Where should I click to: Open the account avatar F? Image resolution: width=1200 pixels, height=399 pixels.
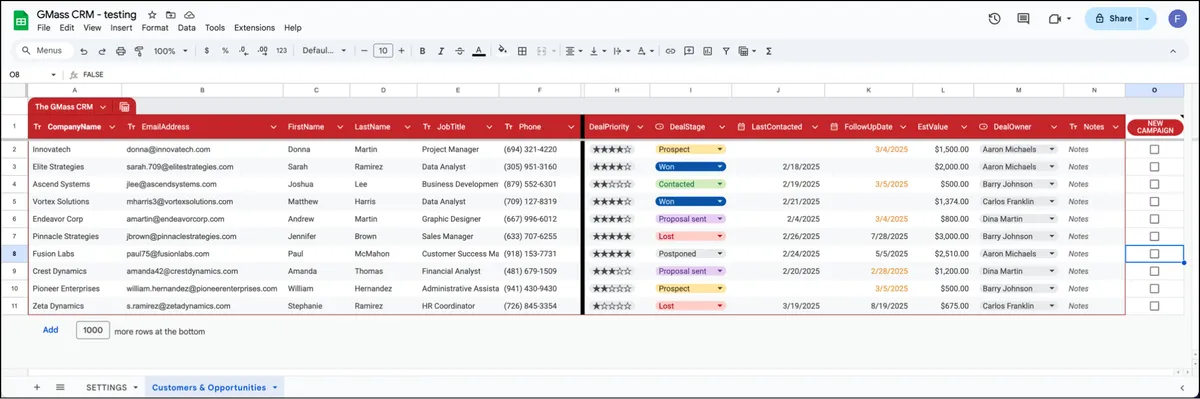(1179, 19)
